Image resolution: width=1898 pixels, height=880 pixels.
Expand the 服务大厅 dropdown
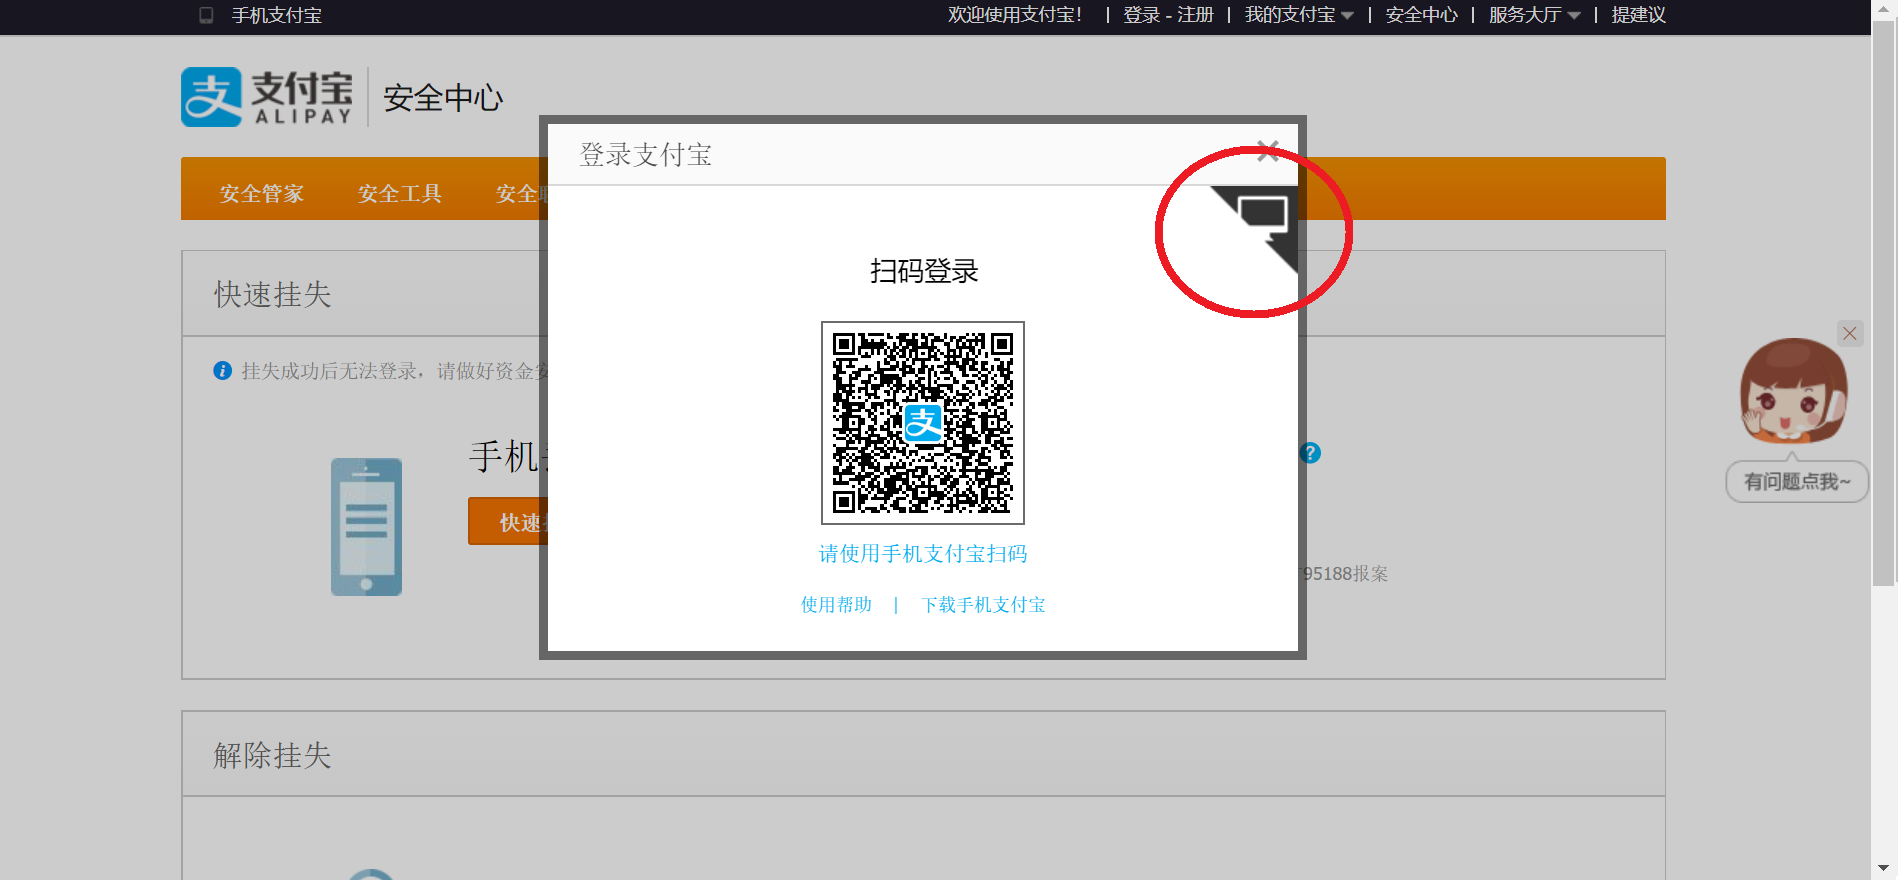tap(1534, 15)
